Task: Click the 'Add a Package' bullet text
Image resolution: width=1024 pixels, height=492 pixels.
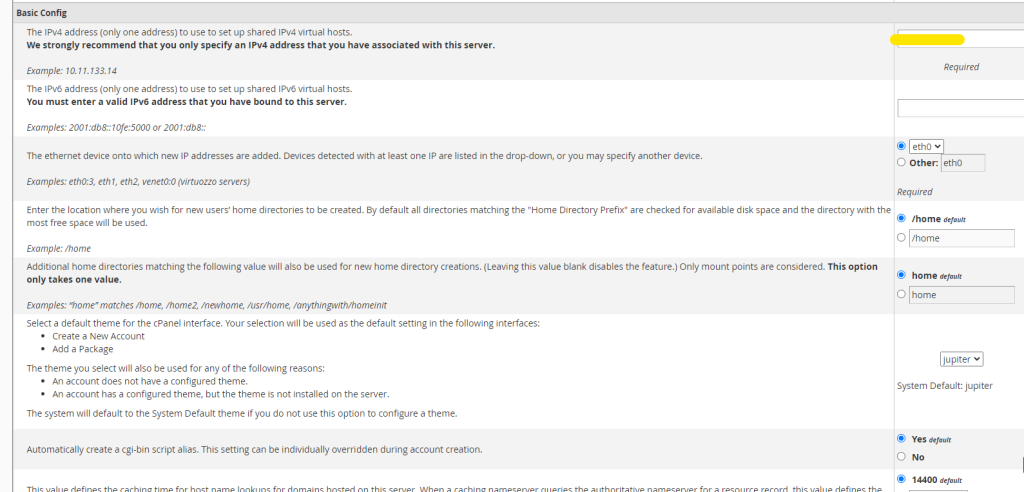Action: (x=85, y=349)
